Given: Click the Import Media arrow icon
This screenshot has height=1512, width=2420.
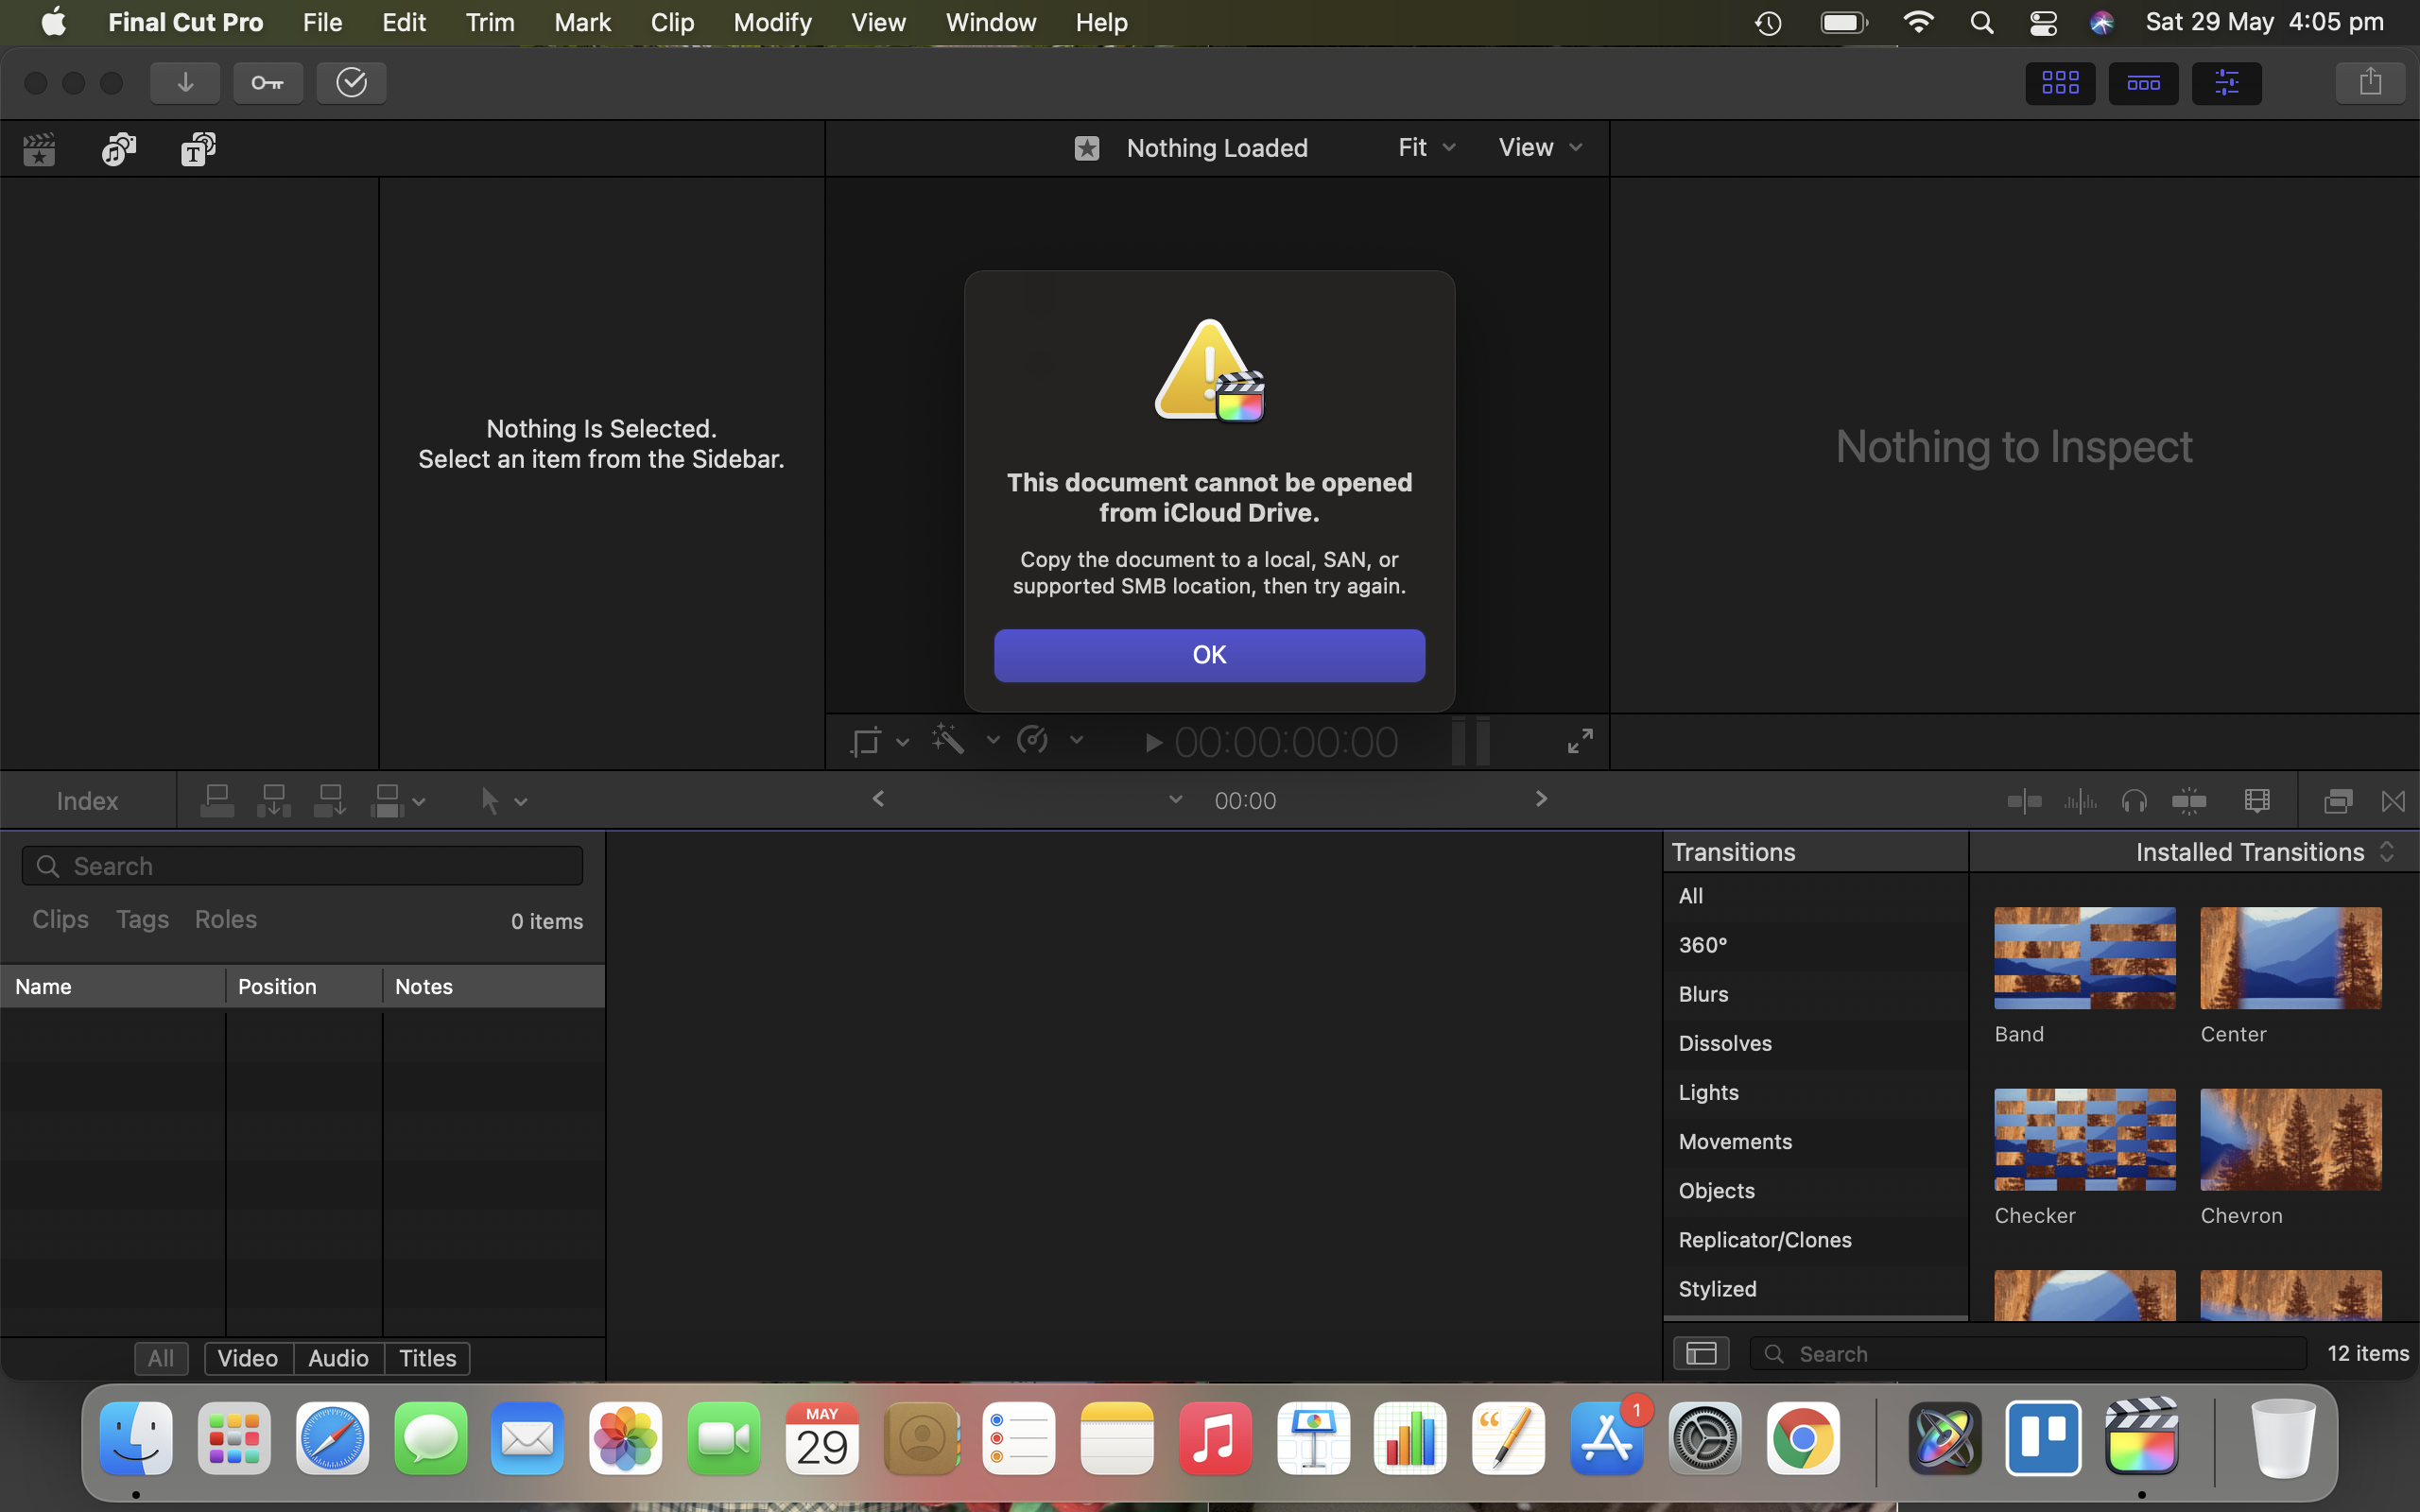Looking at the screenshot, I should pos(185,83).
